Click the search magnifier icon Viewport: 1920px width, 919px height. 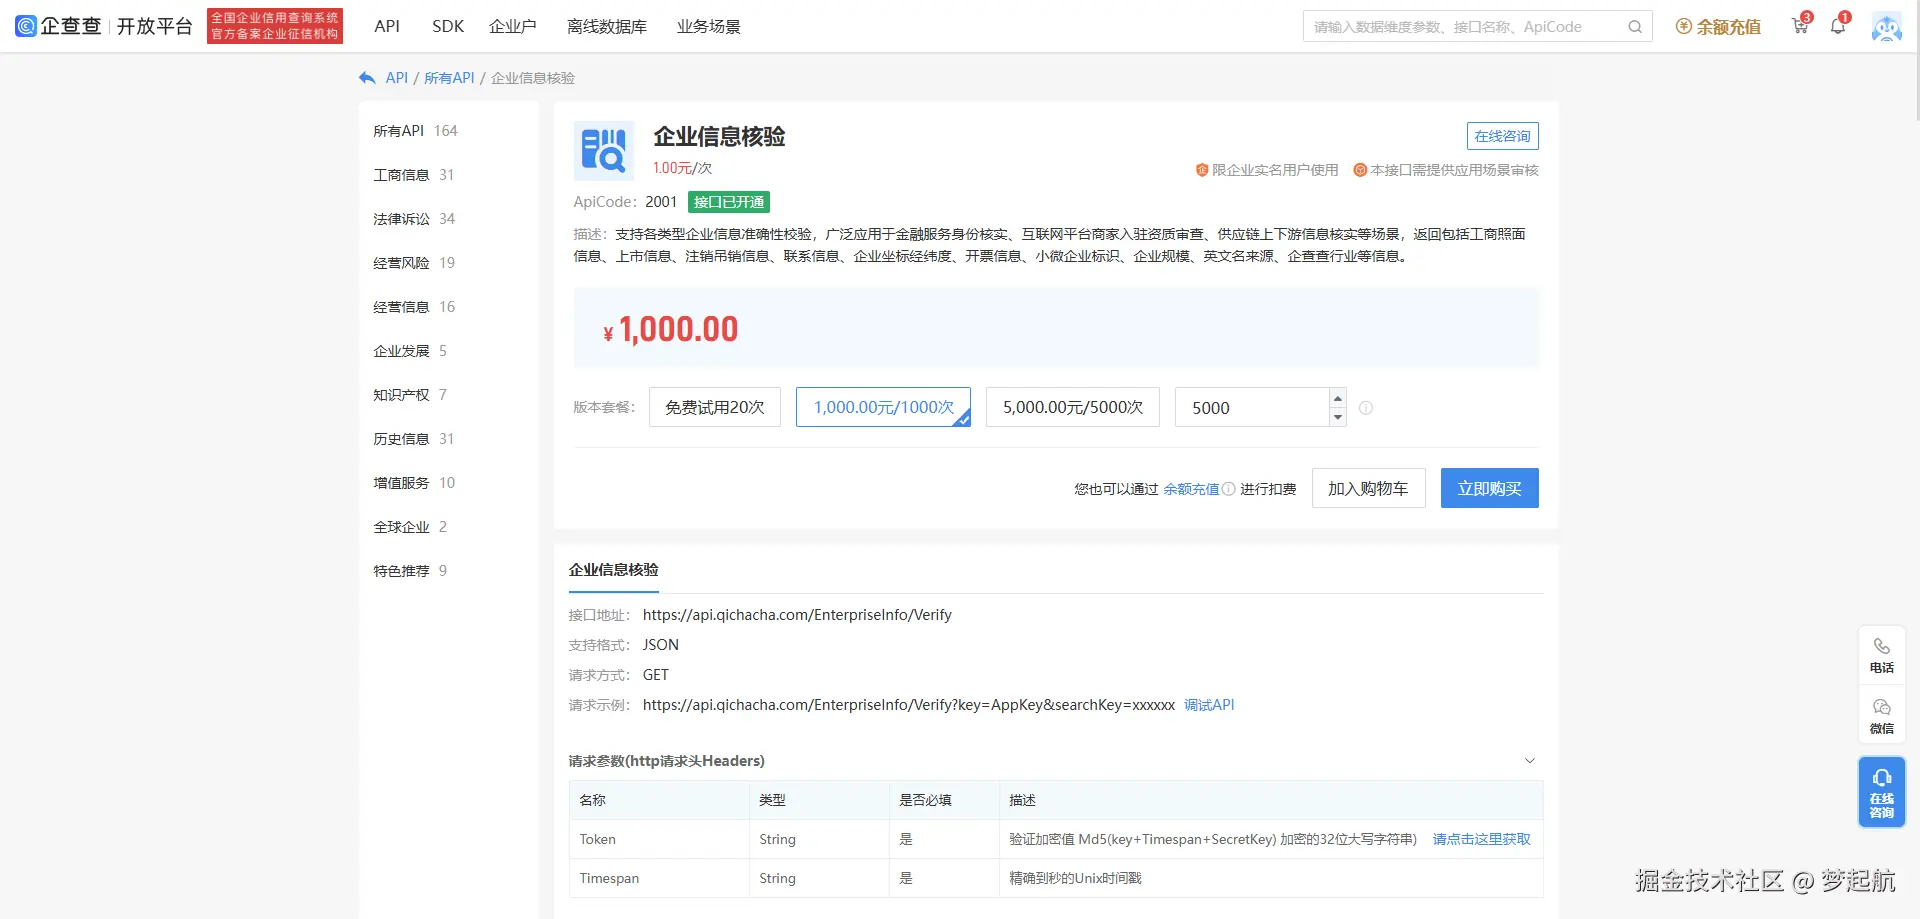tap(1635, 27)
